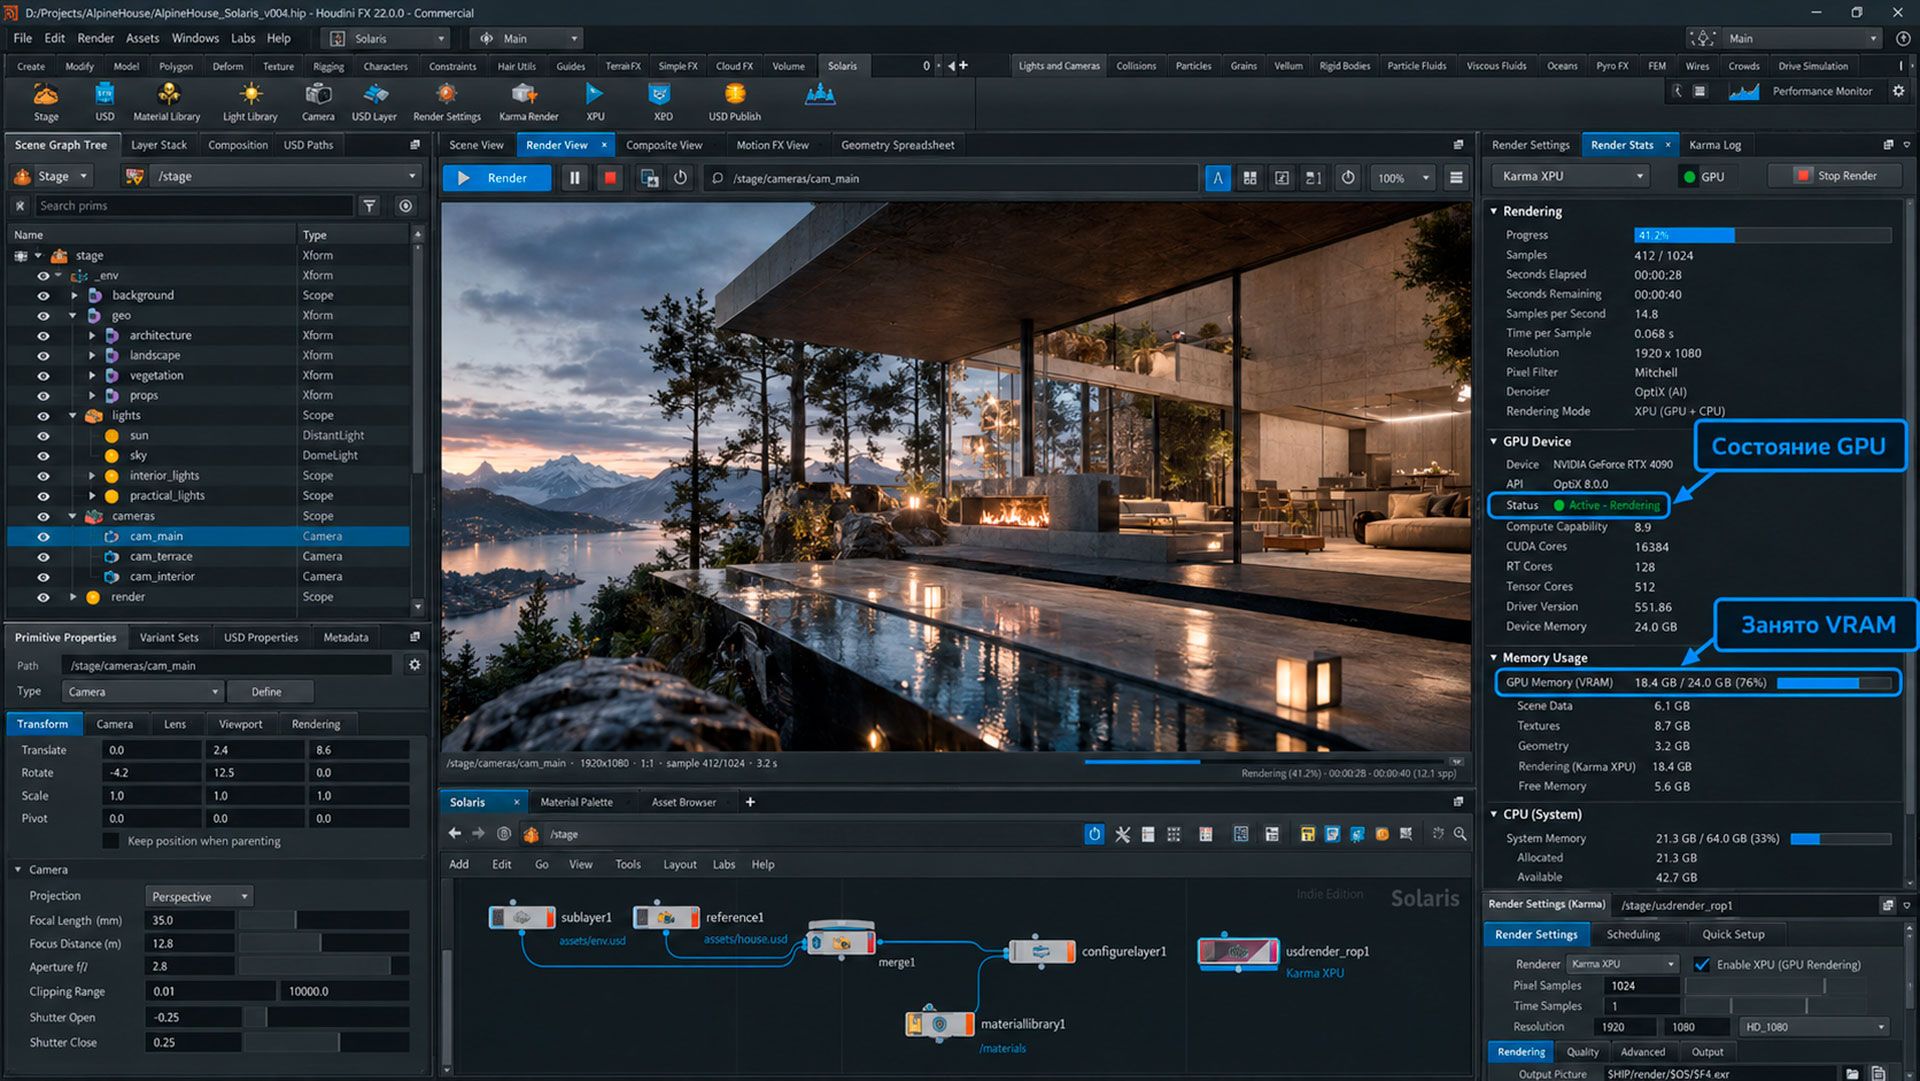The image size is (1920, 1081).
Task: Click the Search prims field
Action: point(194,206)
